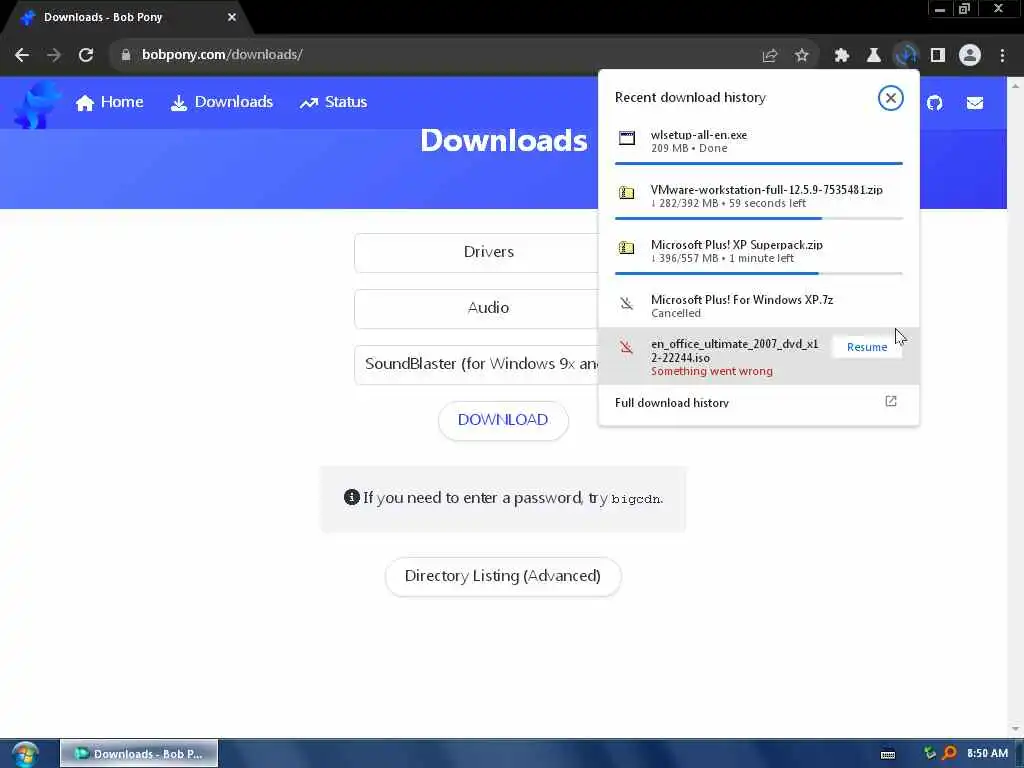Close the recent download history popup

tap(890, 98)
